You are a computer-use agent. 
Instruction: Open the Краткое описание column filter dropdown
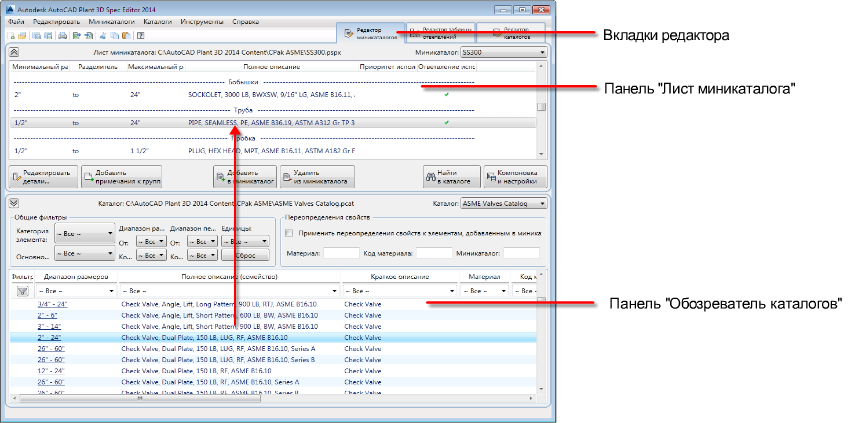pyautogui.click(x=400, y=291)
